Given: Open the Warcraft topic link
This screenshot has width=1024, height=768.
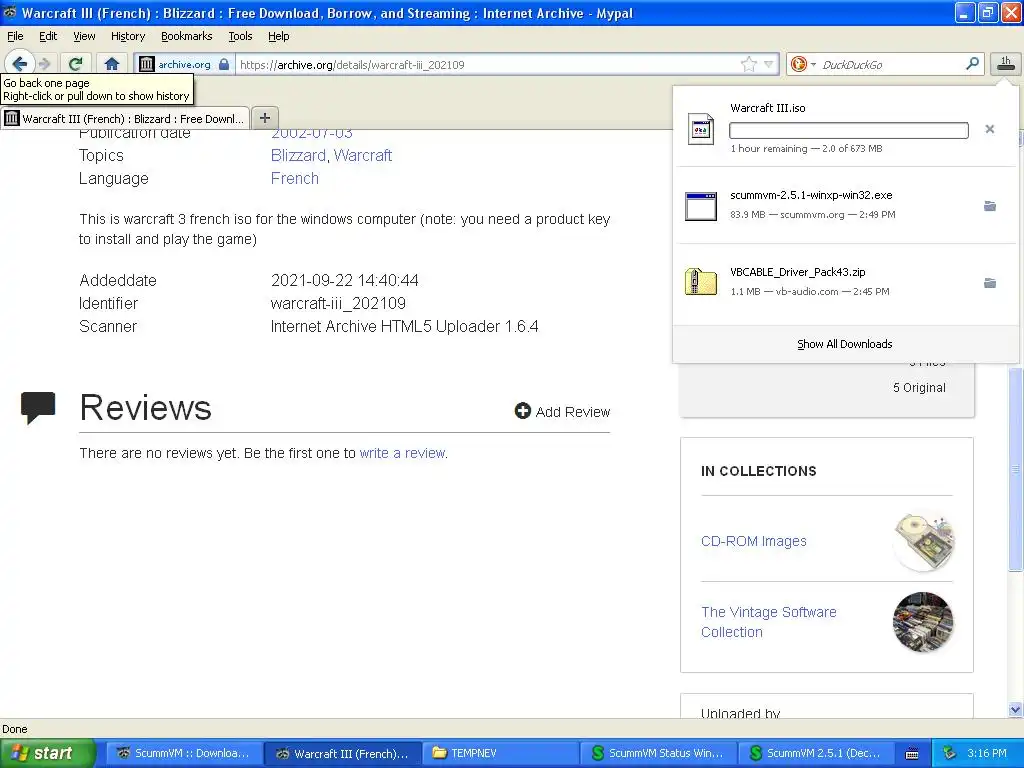Looking at the screenshot, I should tap(362, 155).
